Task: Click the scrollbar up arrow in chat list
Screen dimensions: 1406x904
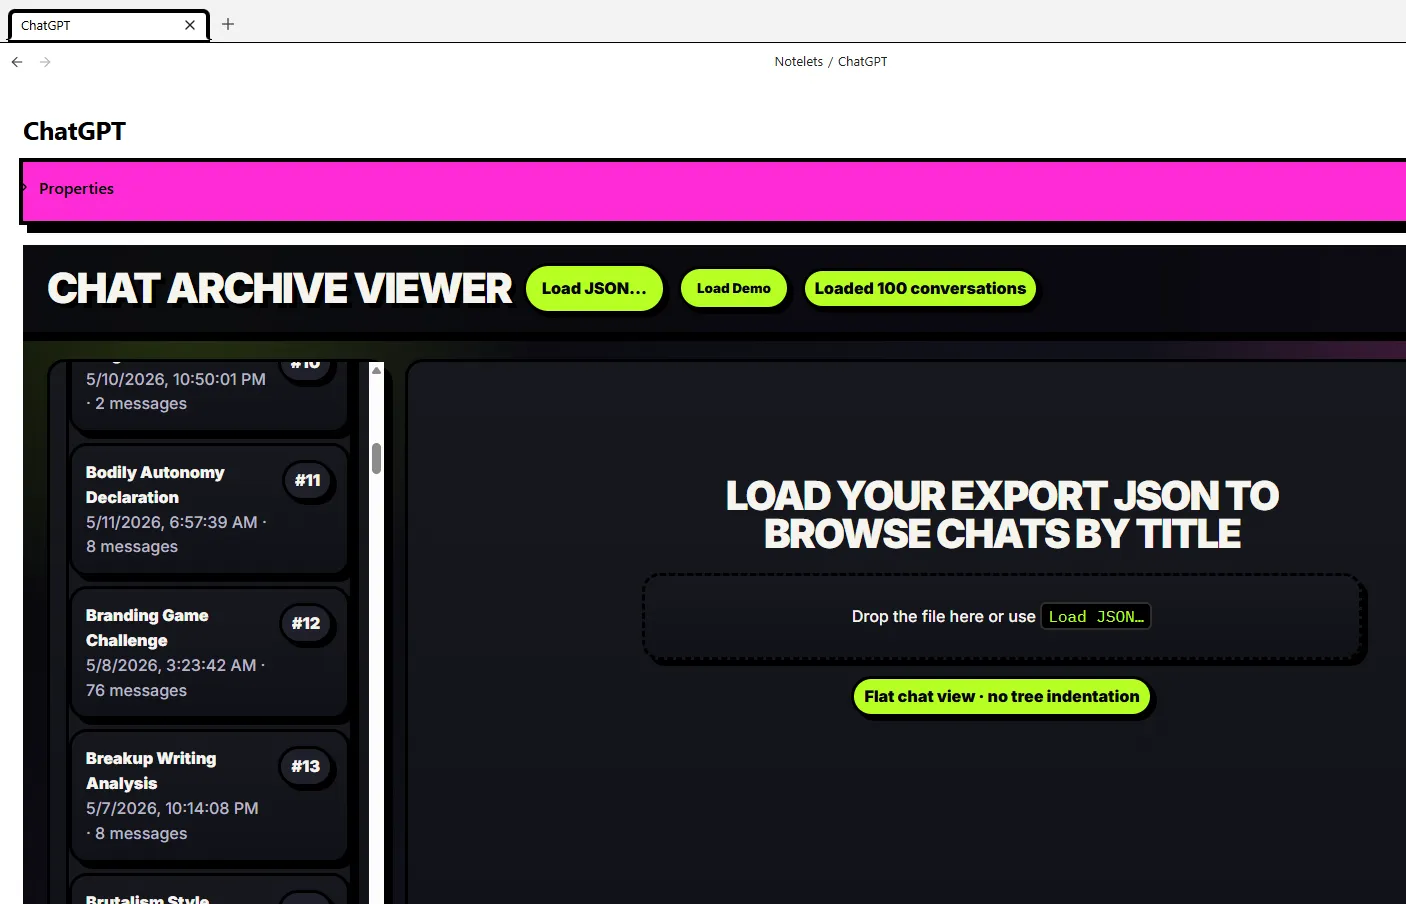Action: 376,370
